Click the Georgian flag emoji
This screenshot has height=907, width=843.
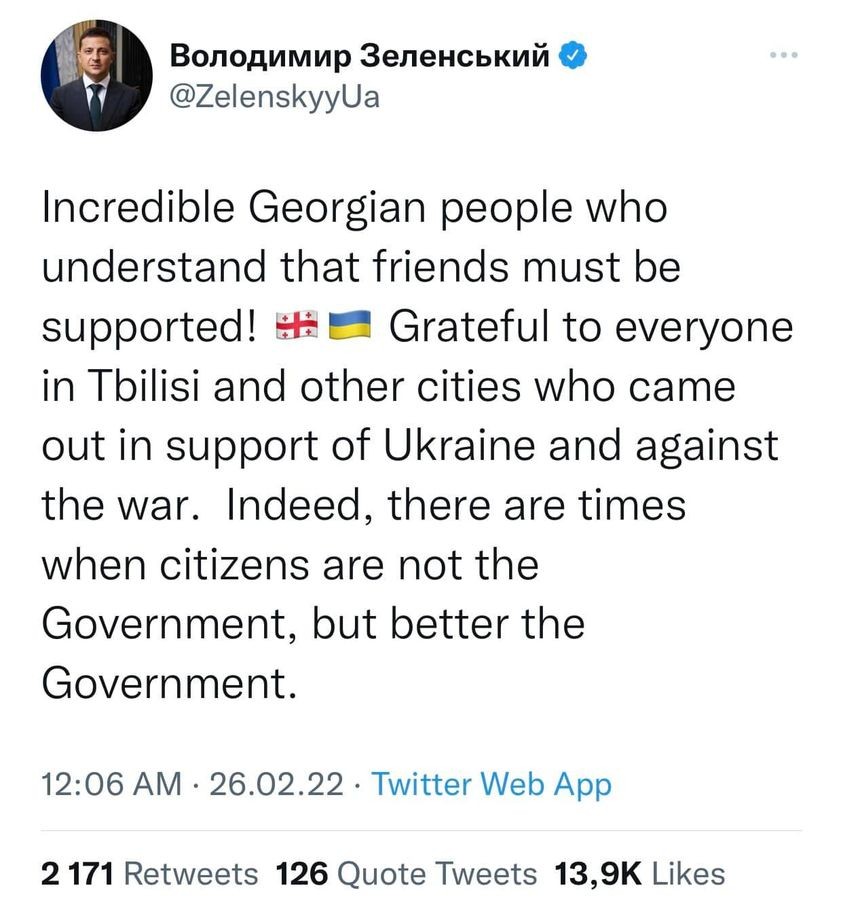[295, 326]
